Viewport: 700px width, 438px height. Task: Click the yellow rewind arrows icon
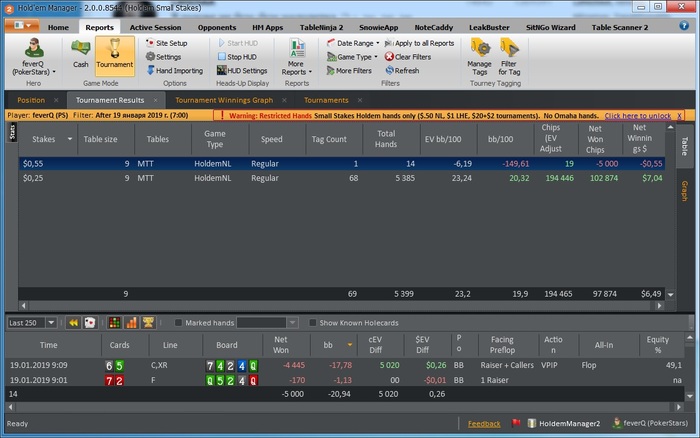73,322
